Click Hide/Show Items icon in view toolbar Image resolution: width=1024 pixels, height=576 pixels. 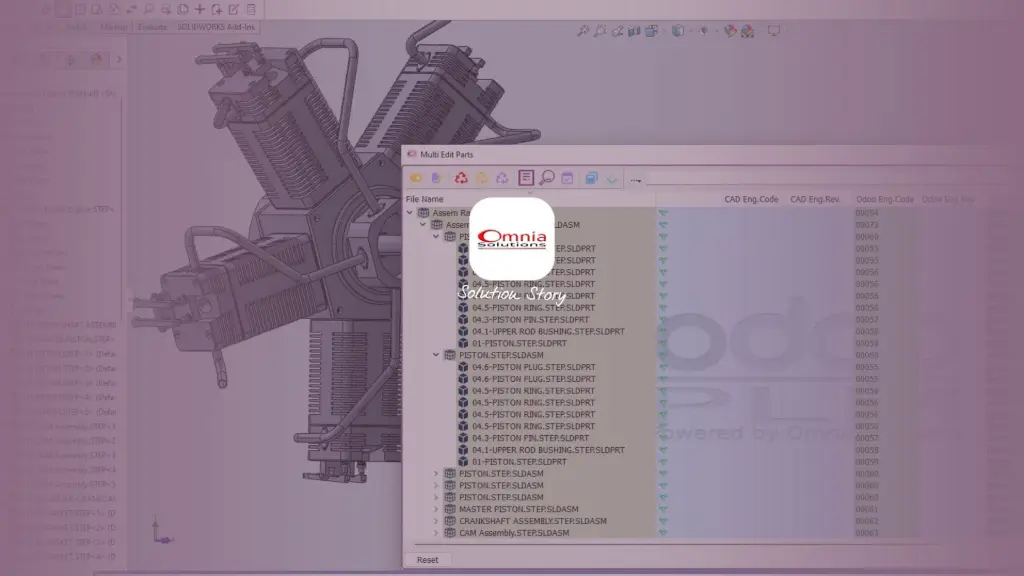pos(703,31)
